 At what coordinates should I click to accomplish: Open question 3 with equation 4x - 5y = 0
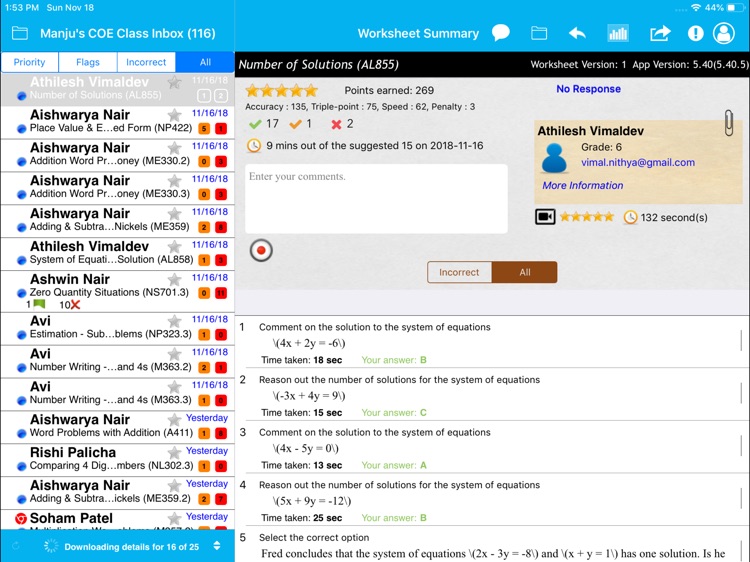(493, 448)
